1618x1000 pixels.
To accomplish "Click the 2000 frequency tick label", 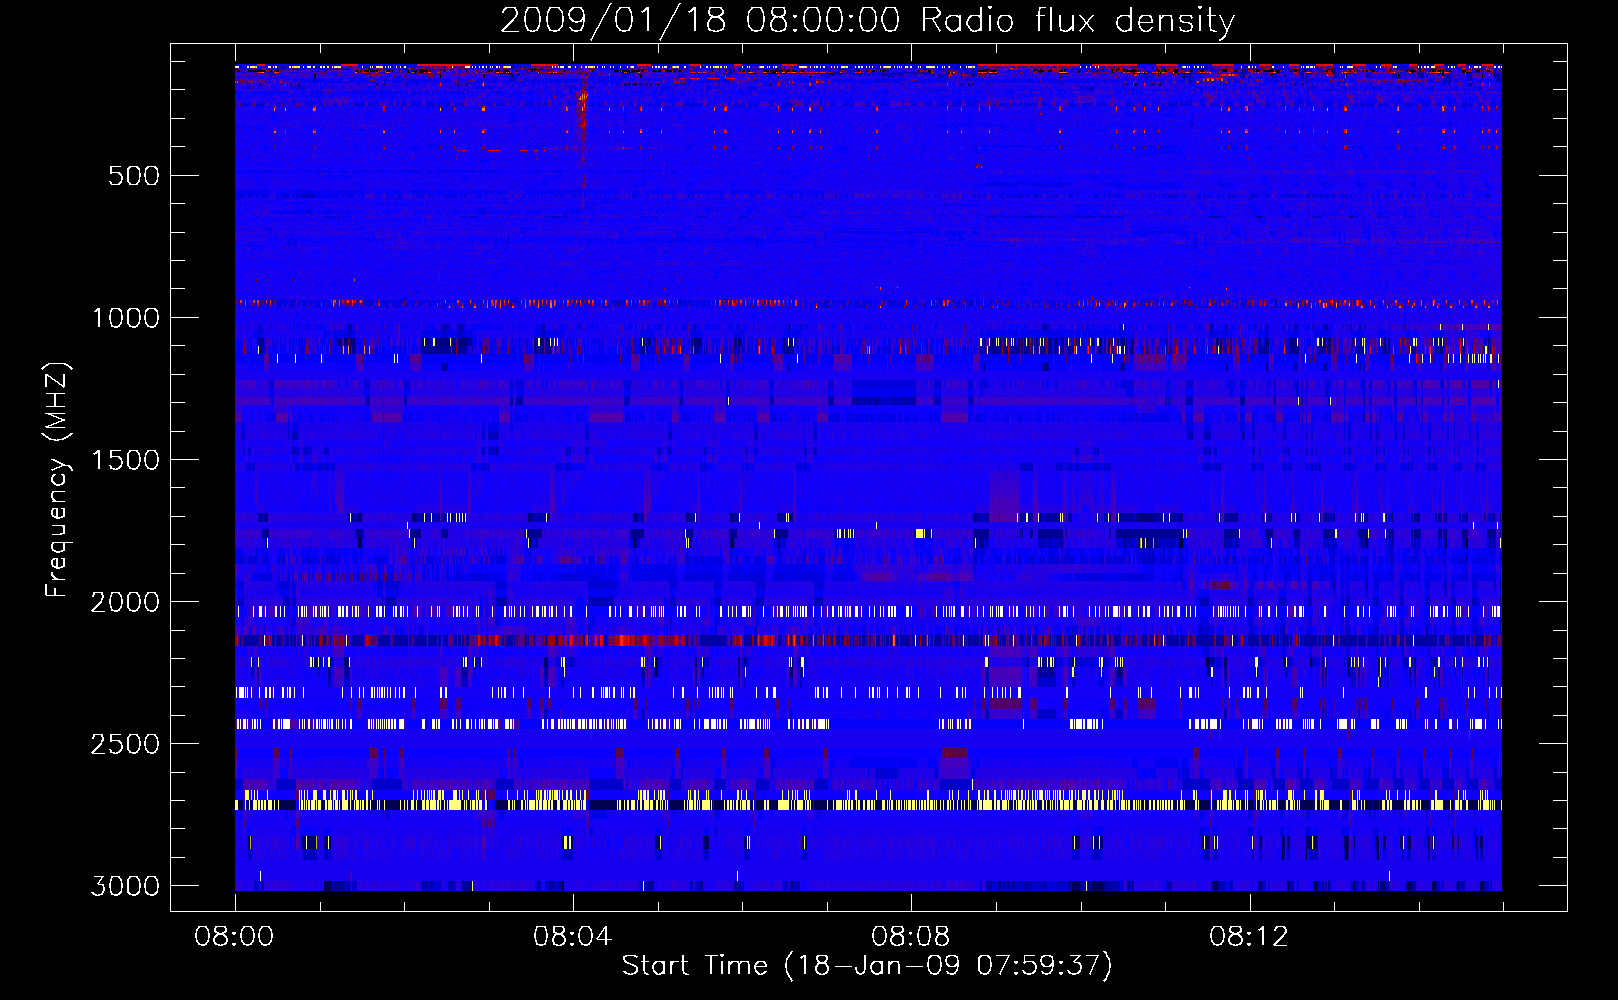I will pyautogui.click(x=125, y=602).
